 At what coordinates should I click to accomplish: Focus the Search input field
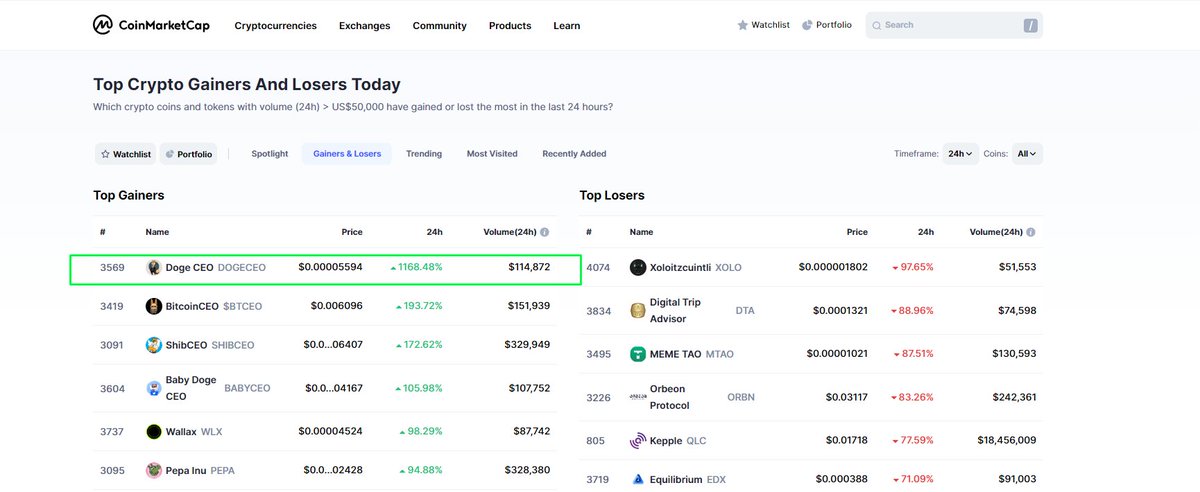click(954, 25)
